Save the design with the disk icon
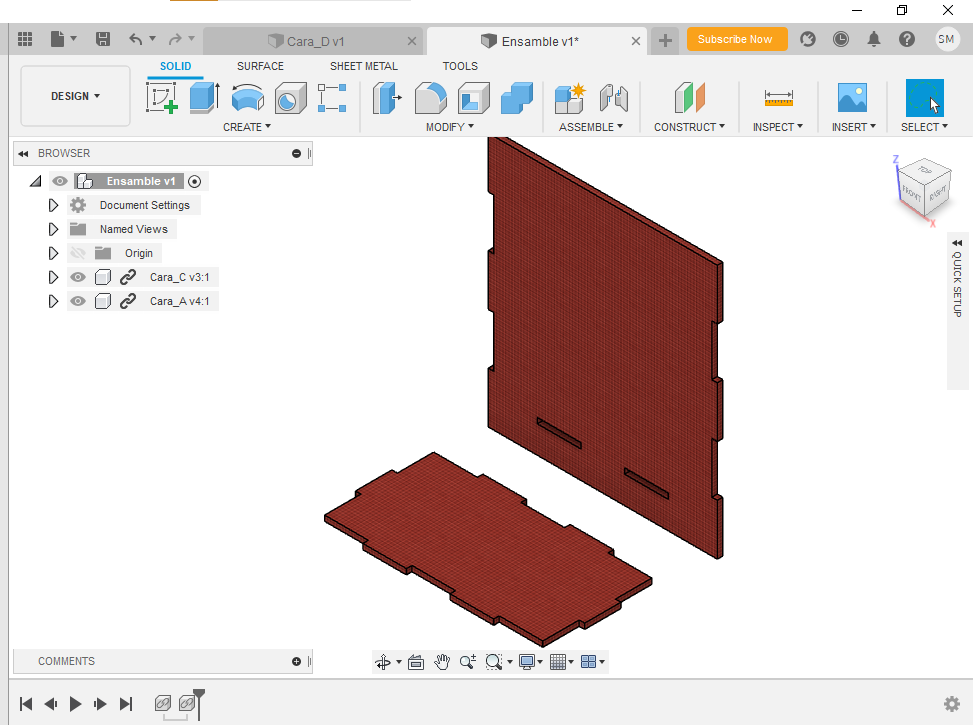This screenshot has height=725, width=973. click(103, 39)
